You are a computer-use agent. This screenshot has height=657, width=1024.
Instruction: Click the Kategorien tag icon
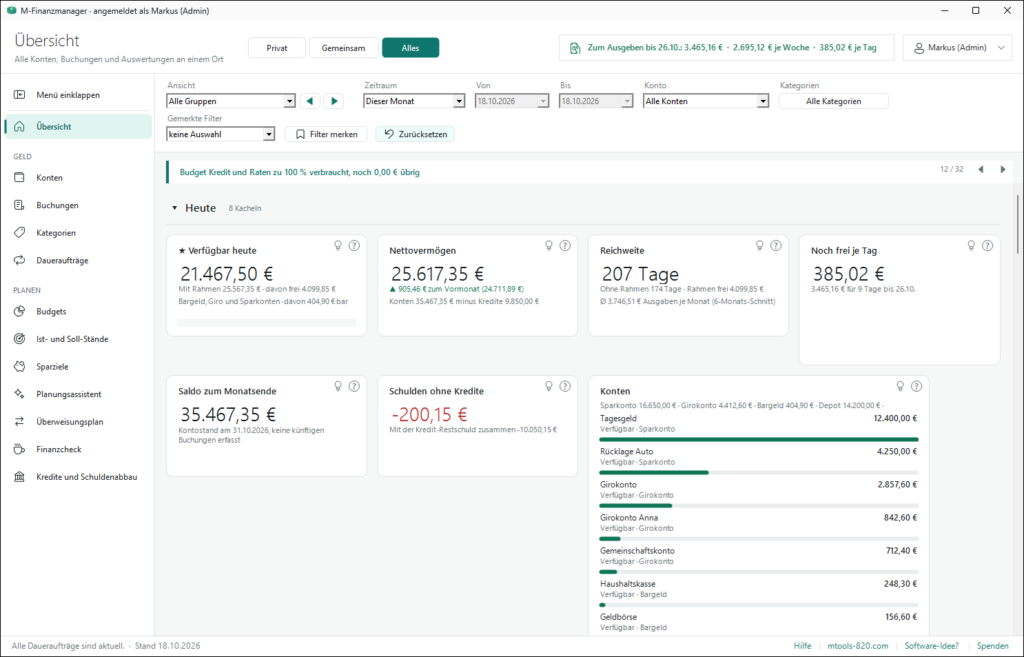[20, 232]
